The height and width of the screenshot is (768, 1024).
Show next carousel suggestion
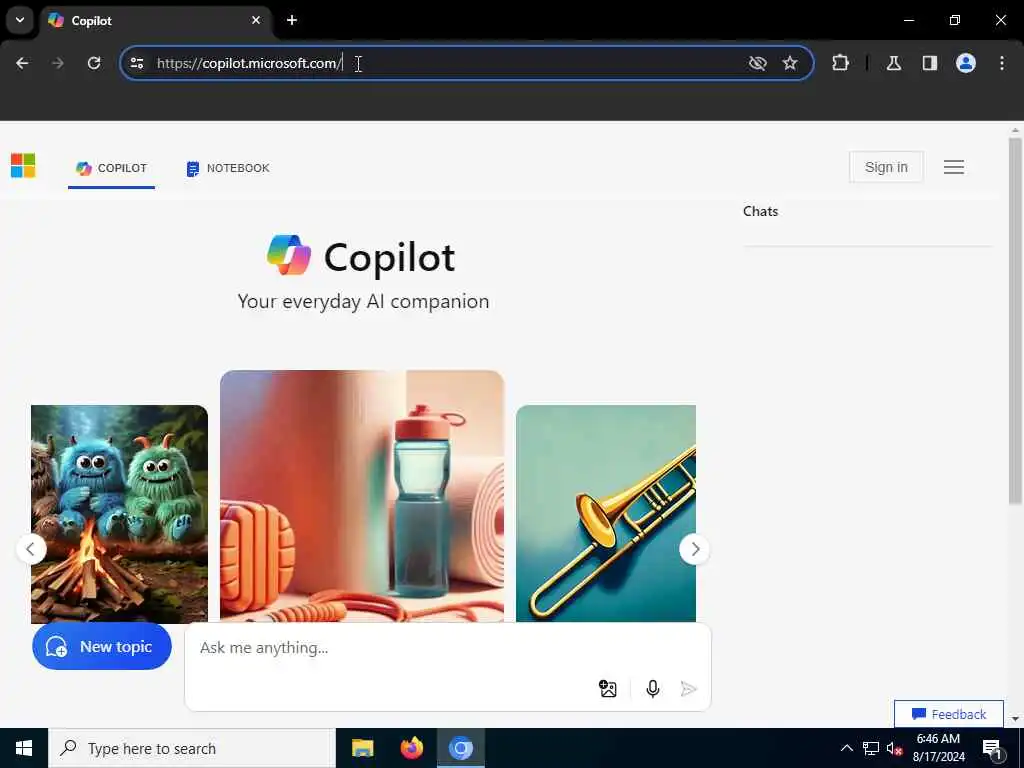695,549
